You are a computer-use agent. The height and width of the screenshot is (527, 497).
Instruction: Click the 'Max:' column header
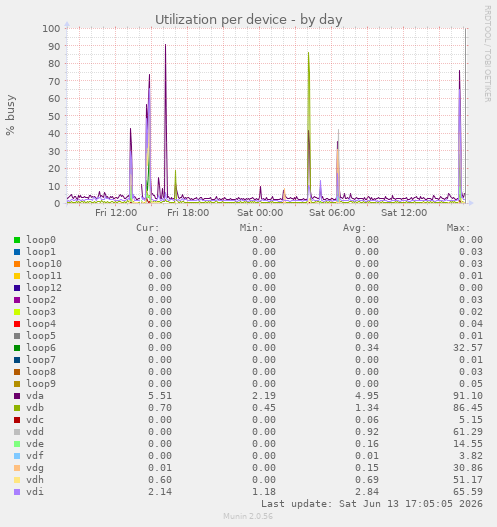click(458, 228)
